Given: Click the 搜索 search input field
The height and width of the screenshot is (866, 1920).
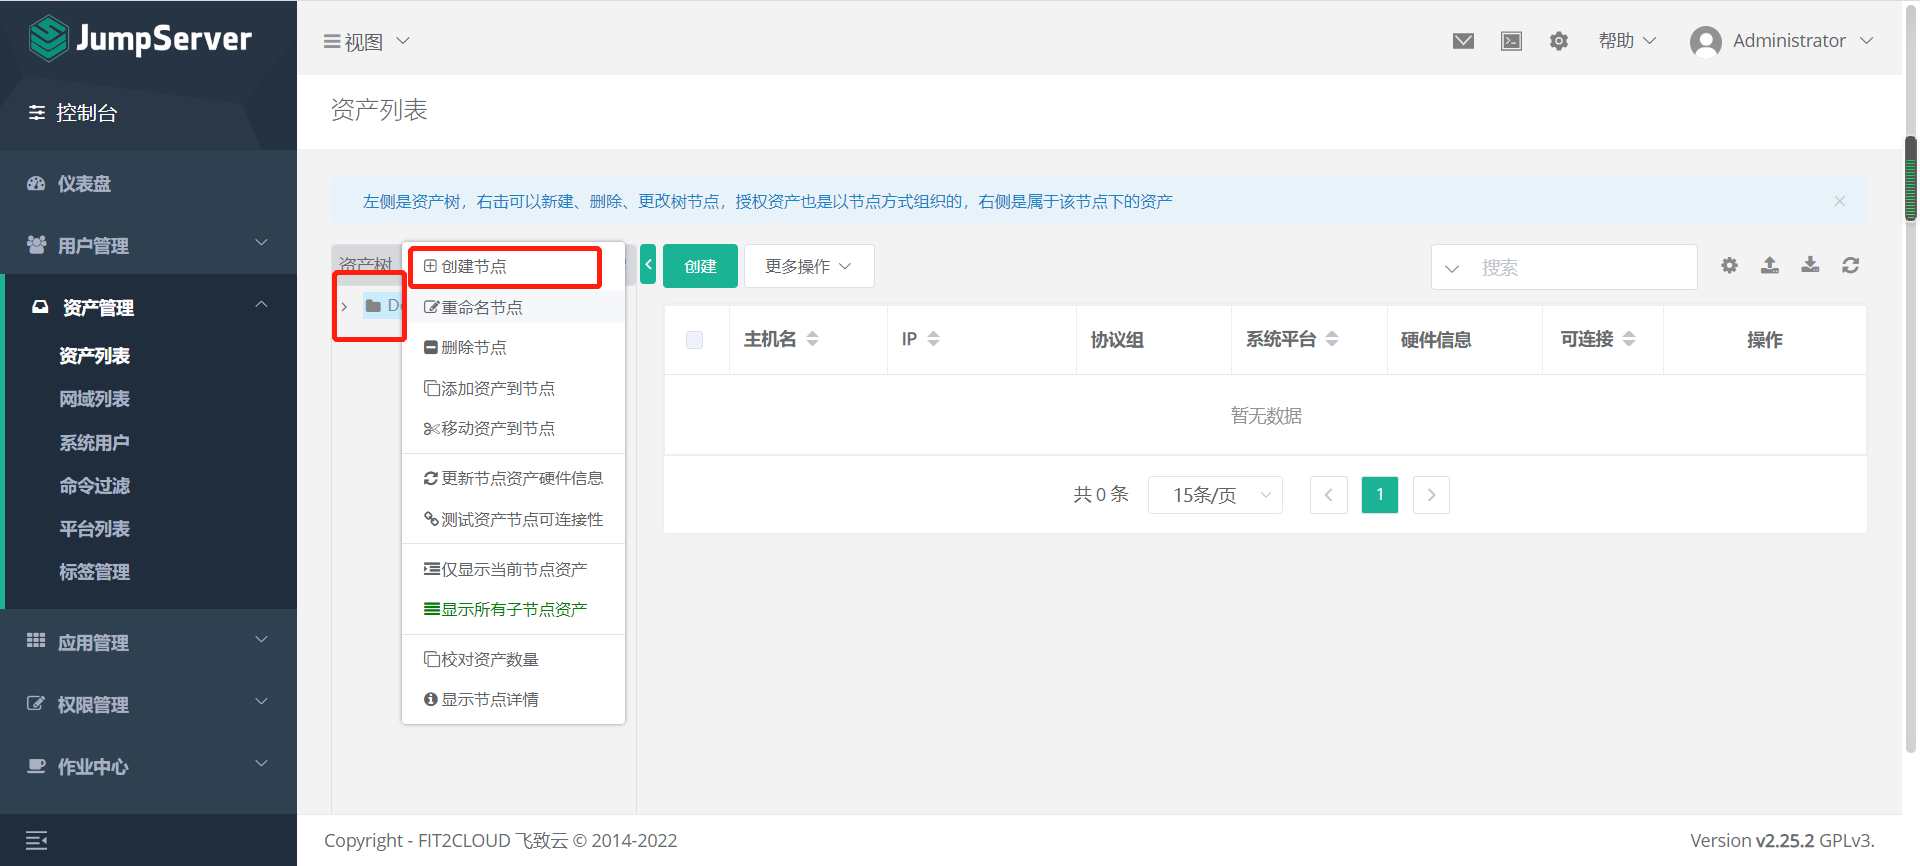Looking at the screenshot, I should click(x=1580, y=267).
